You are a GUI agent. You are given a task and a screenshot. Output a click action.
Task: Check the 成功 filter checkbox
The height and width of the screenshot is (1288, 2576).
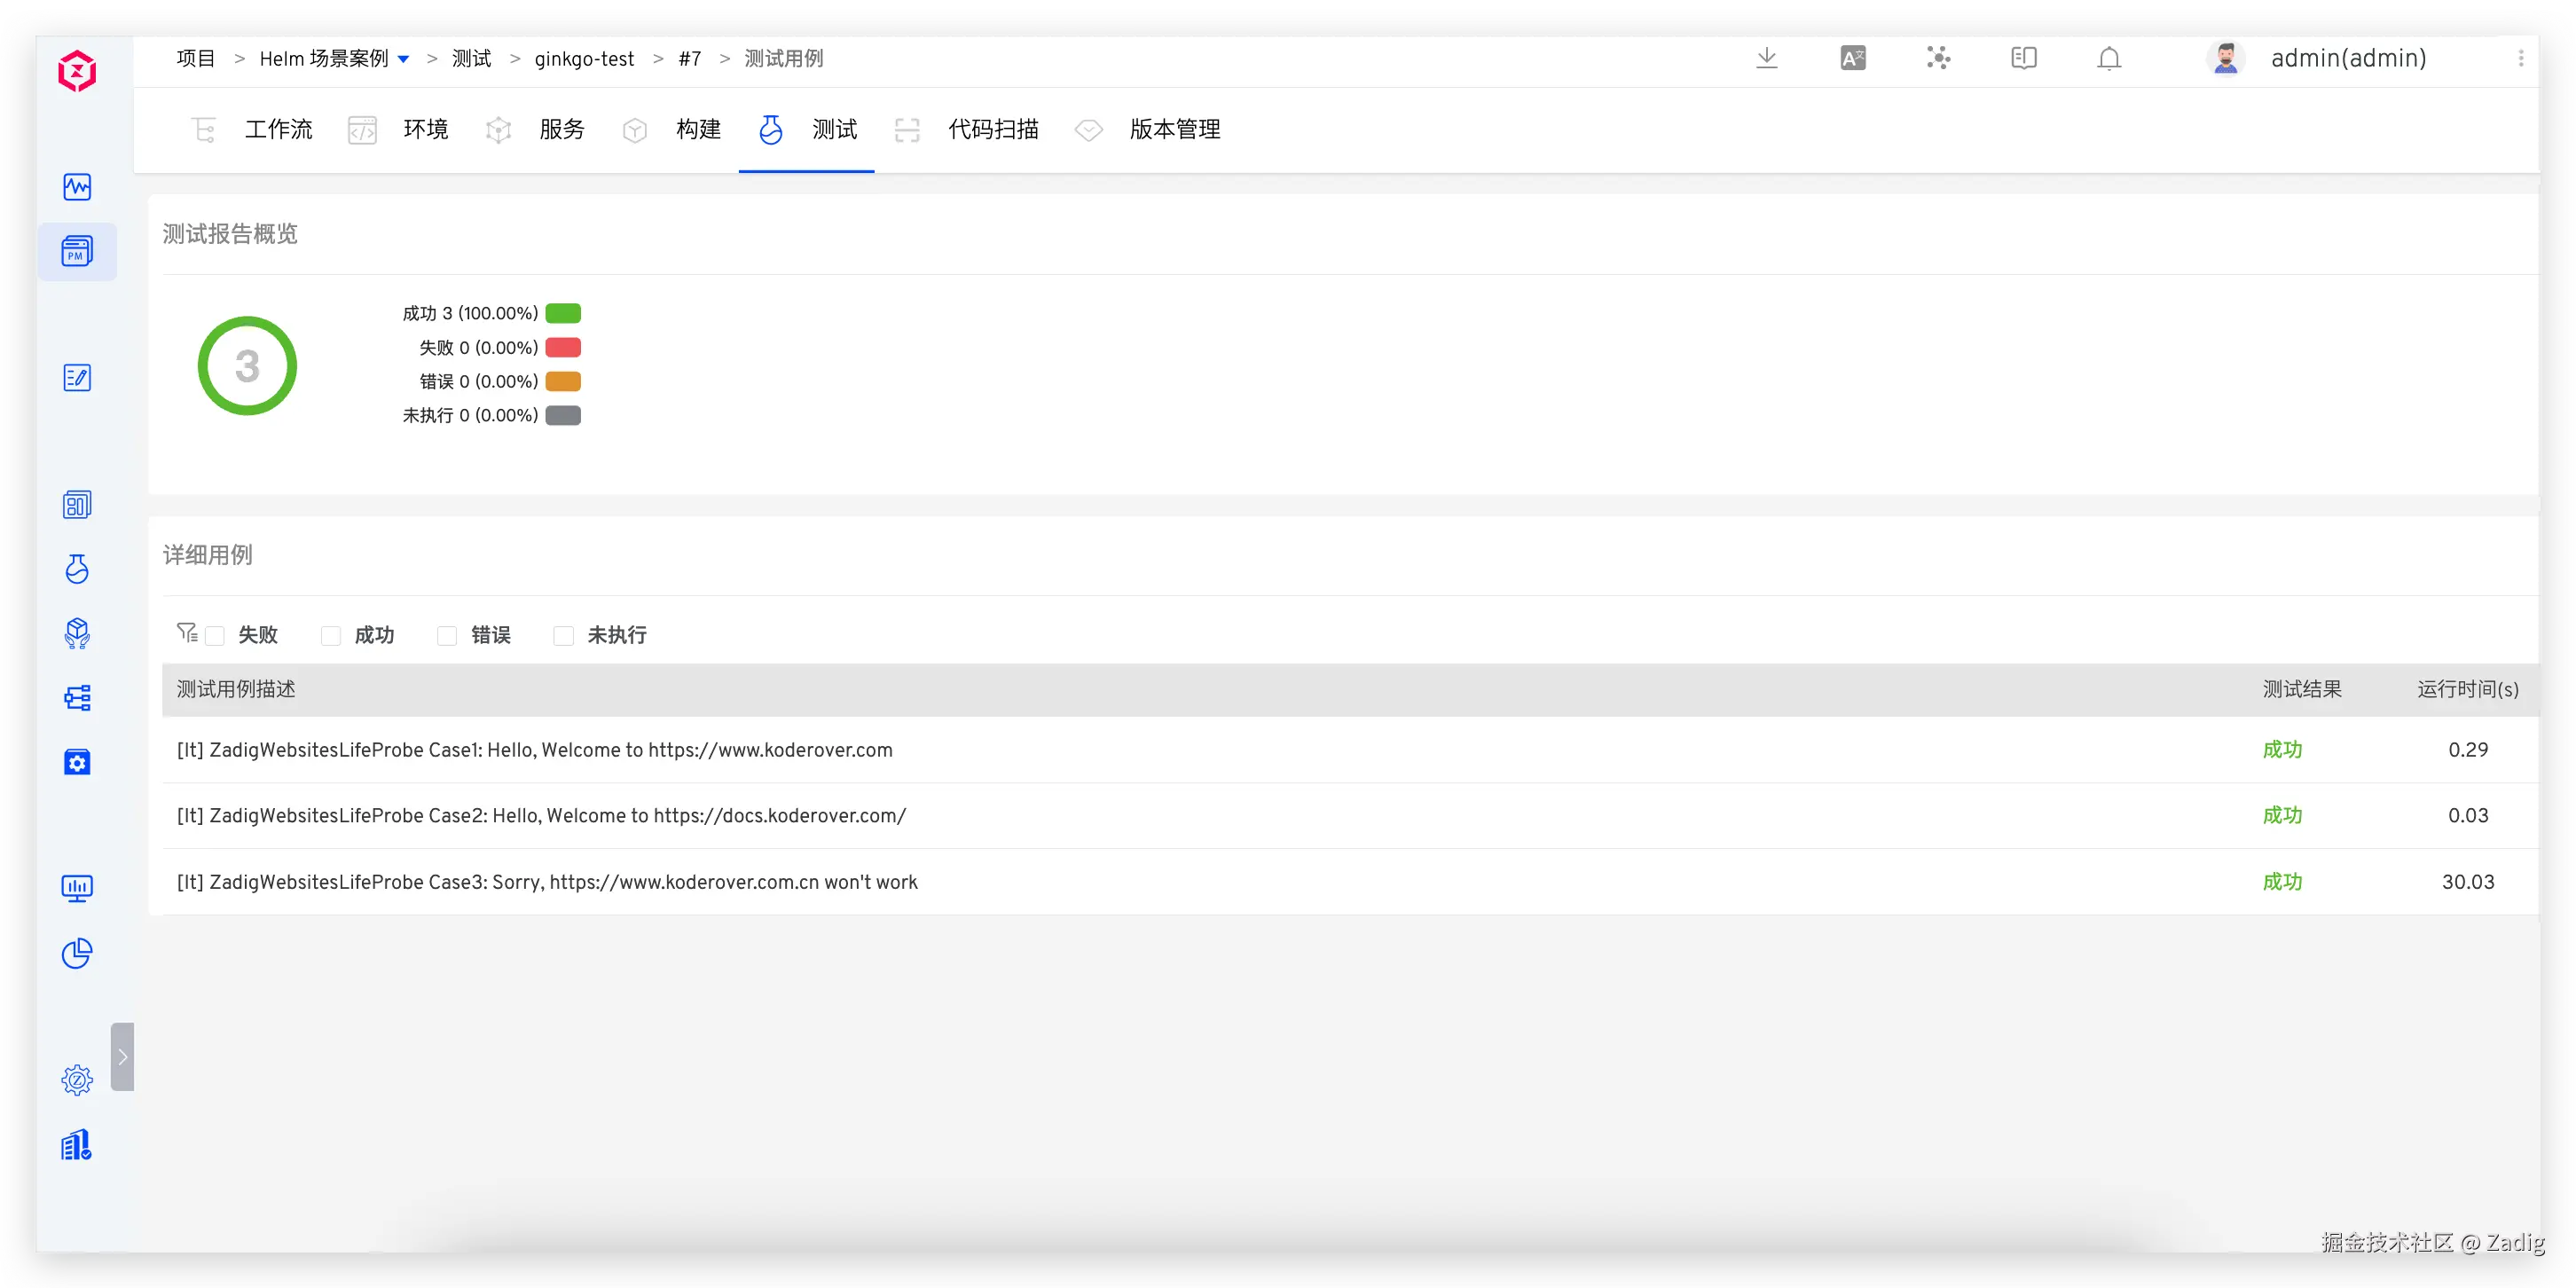(331, 636)
